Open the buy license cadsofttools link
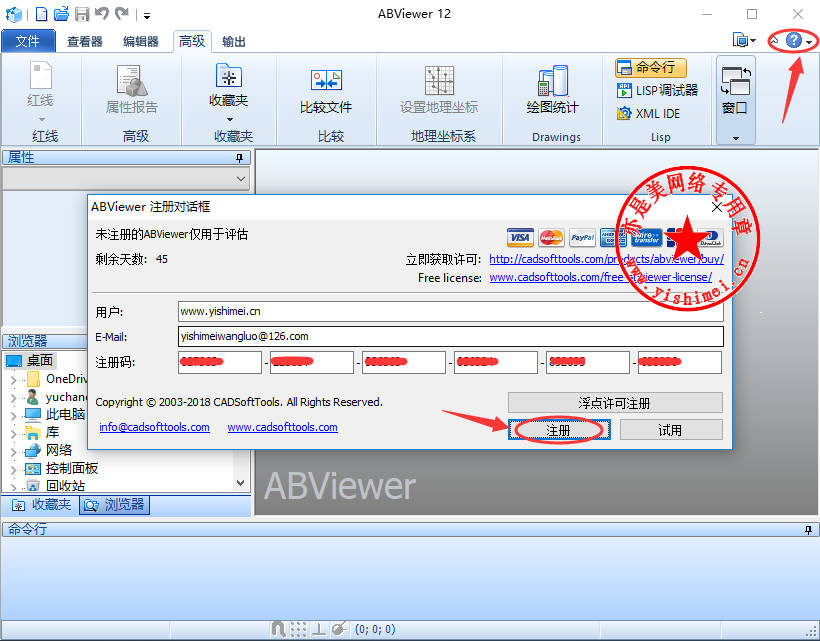Viewport: 820px width, 641px height. (x=607, y=259)
